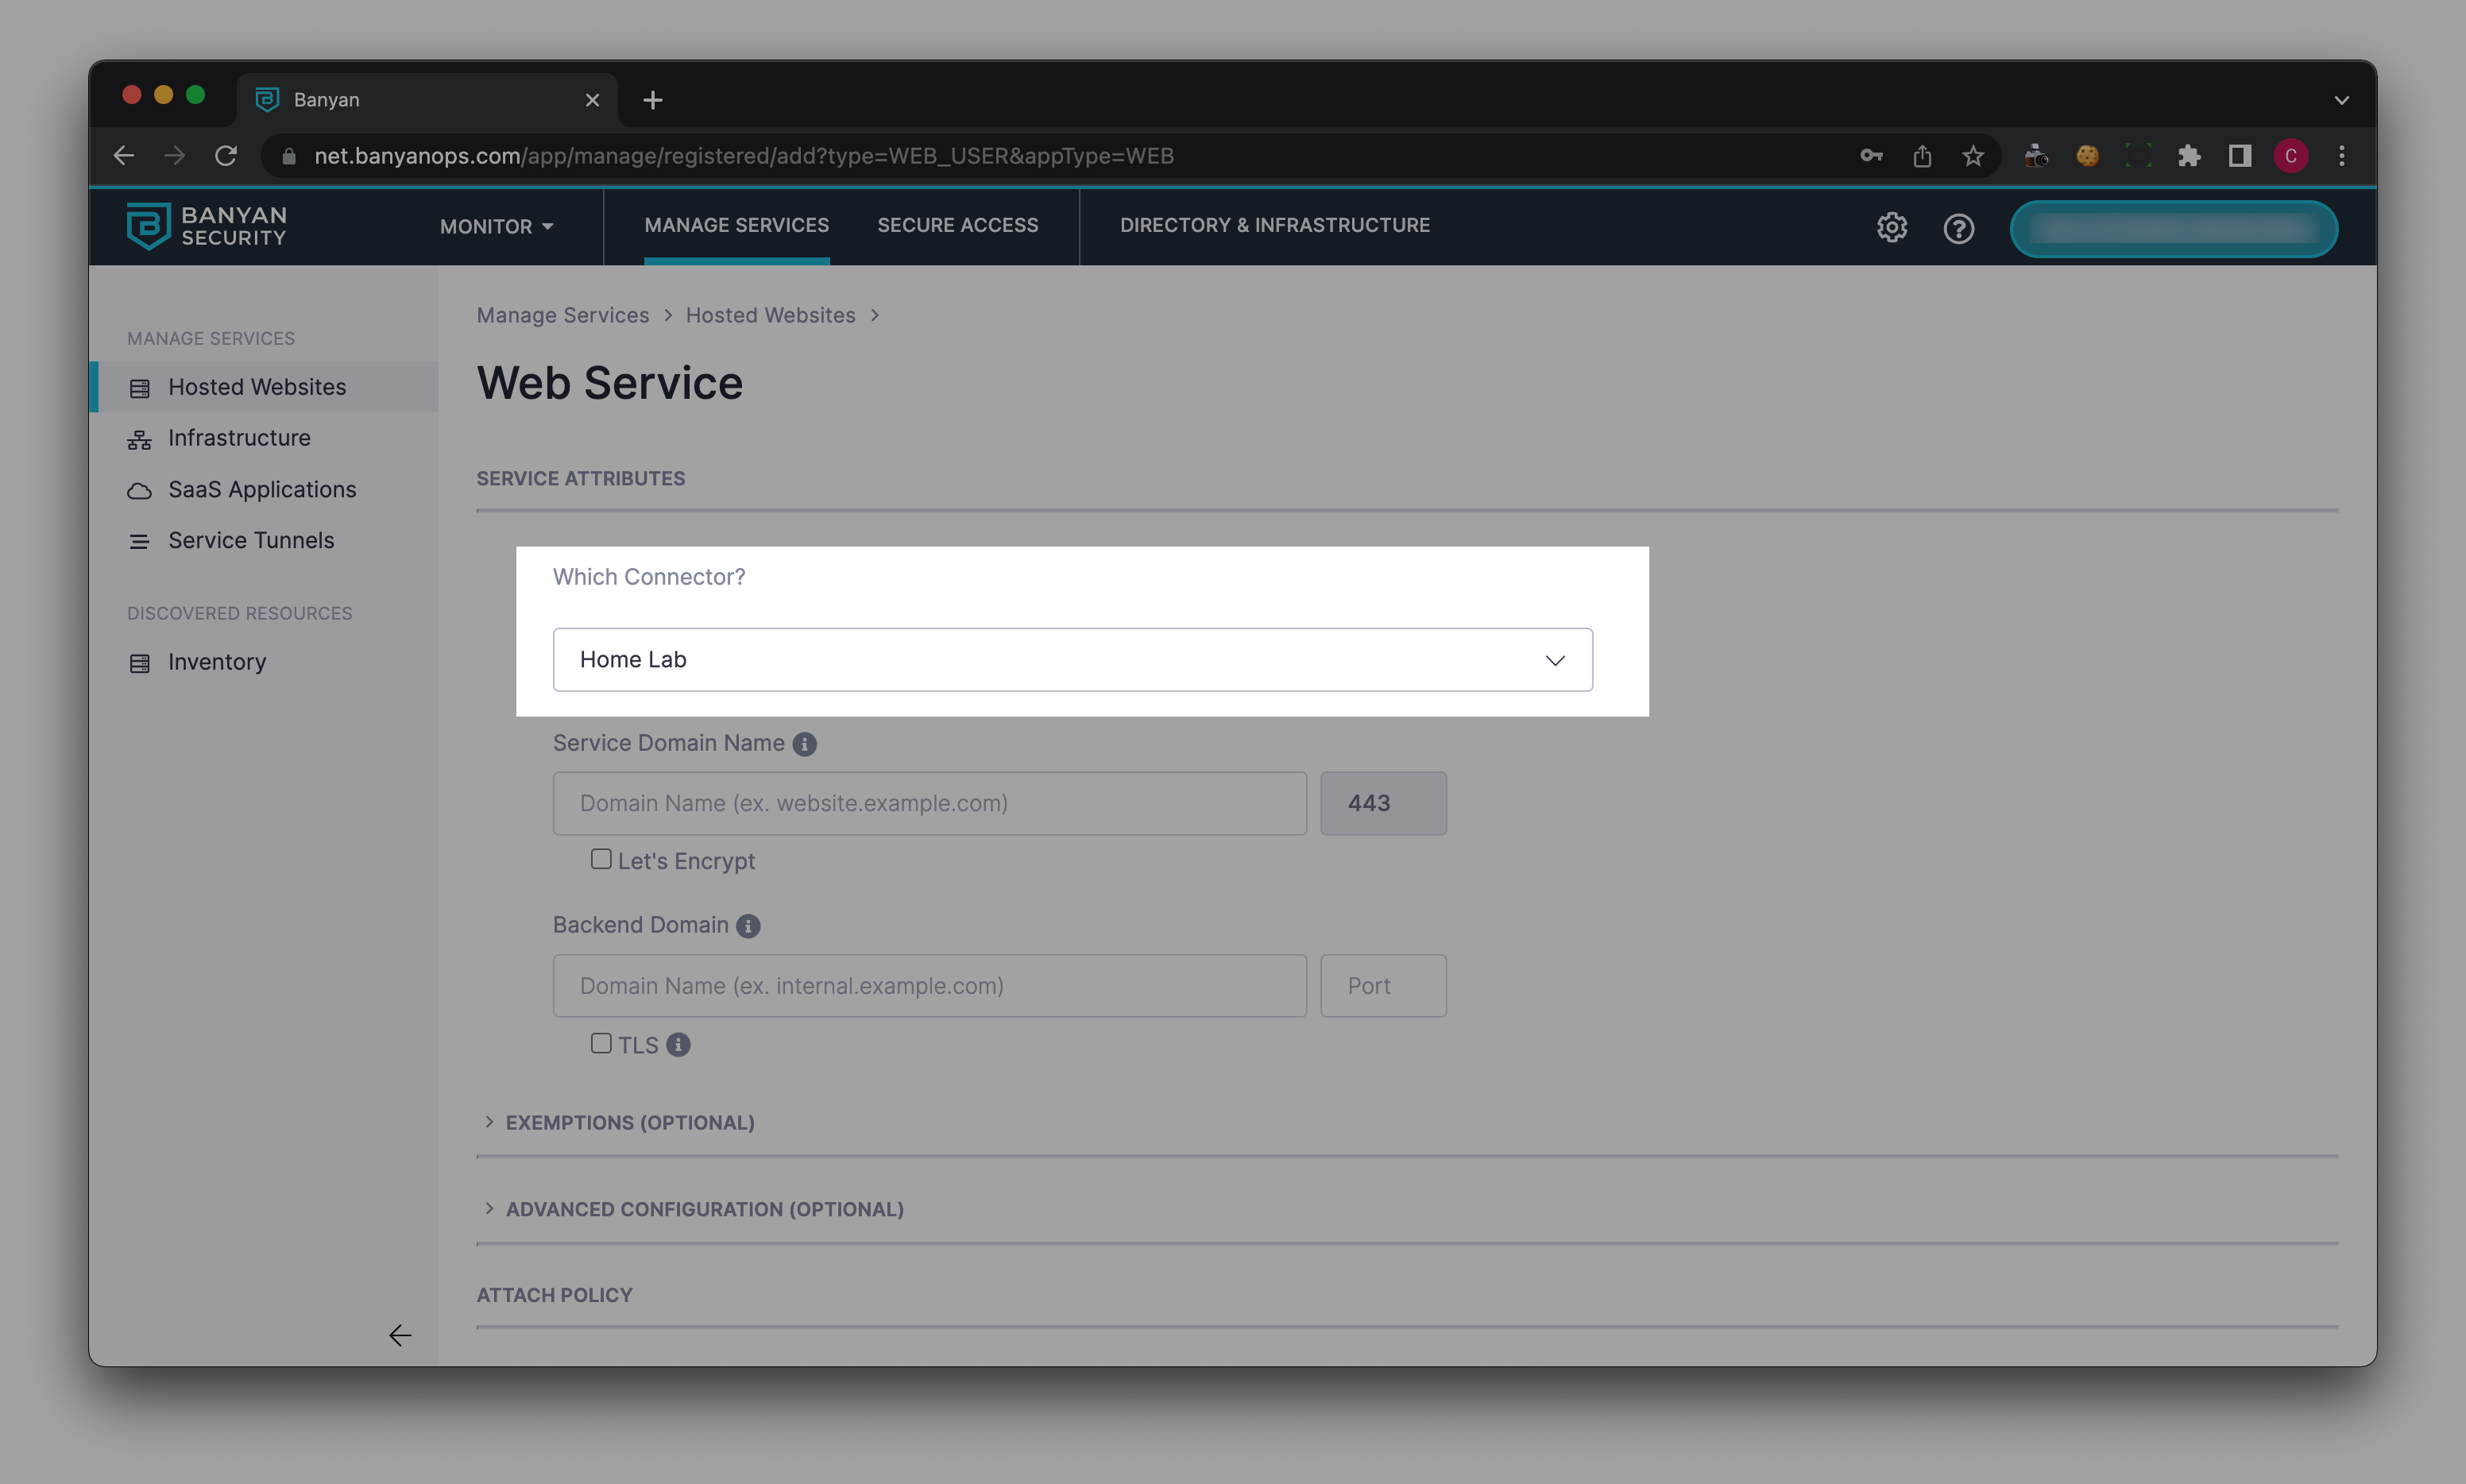The image size is (2466, 1484).
Task: Open the help question mark icon
Action: coord(1958,229)
